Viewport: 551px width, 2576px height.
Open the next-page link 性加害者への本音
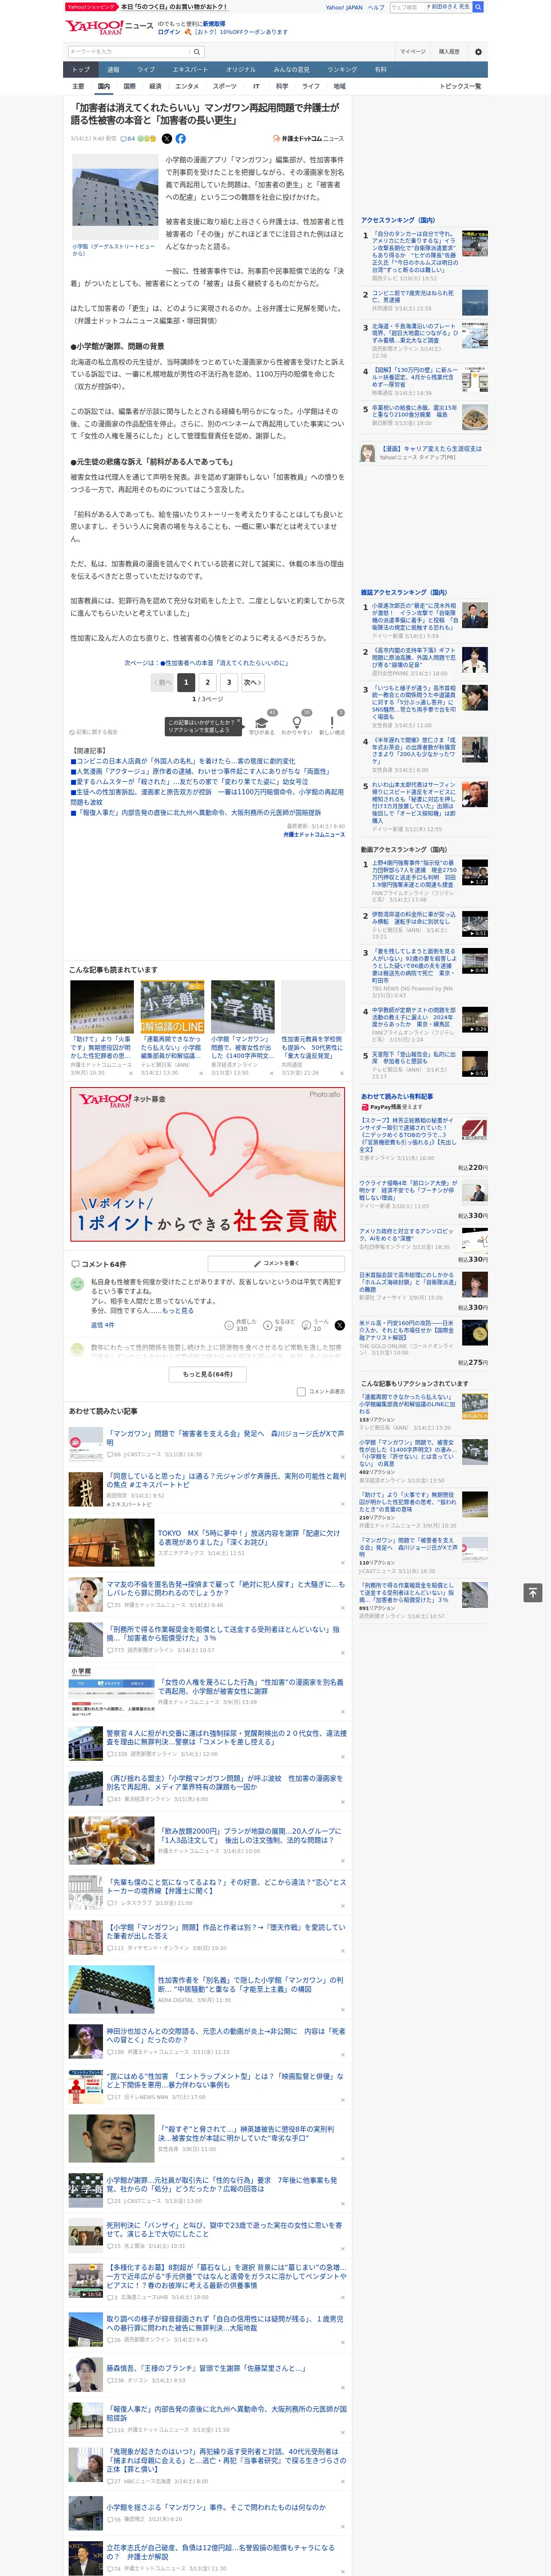coord(225,662)
